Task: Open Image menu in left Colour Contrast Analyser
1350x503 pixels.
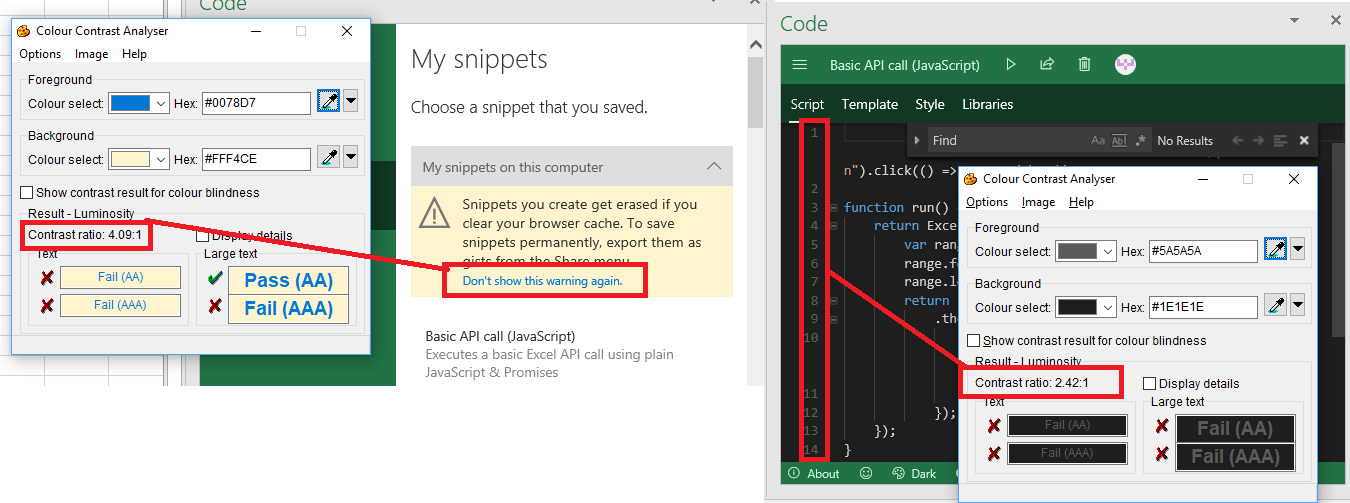Action: (x=92, y=54)
